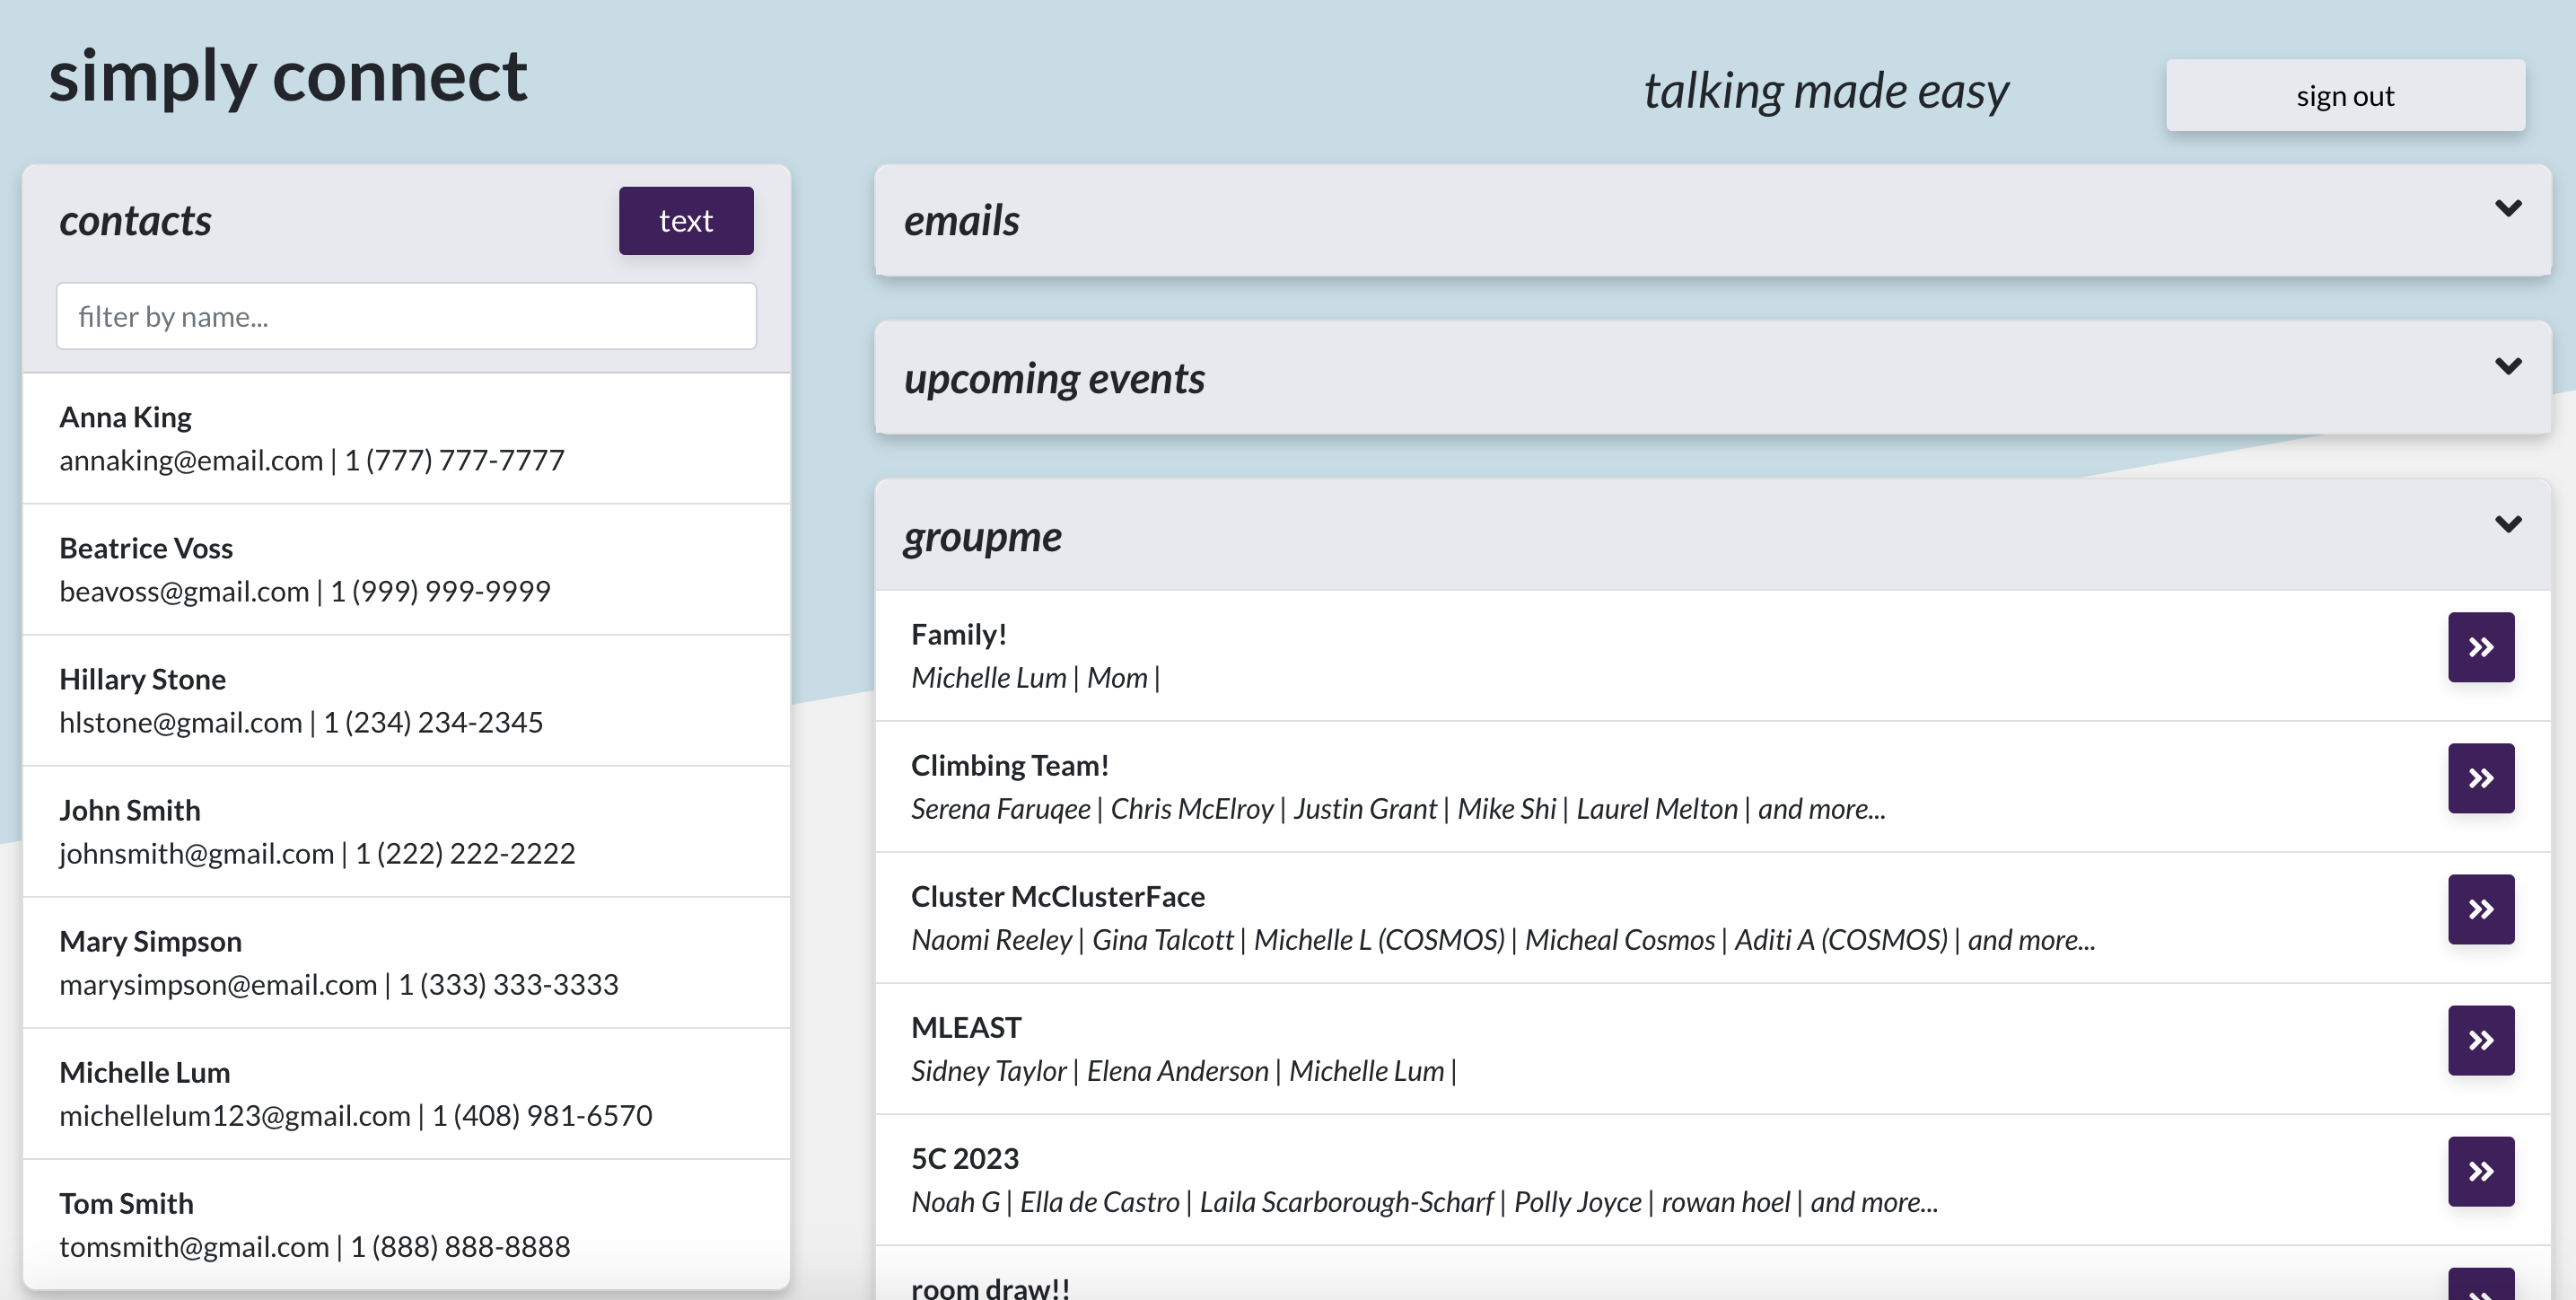Open the 5C 2023 group arrow button
Screen dimensions: 2576x1300
(x=2480, y=1171)
